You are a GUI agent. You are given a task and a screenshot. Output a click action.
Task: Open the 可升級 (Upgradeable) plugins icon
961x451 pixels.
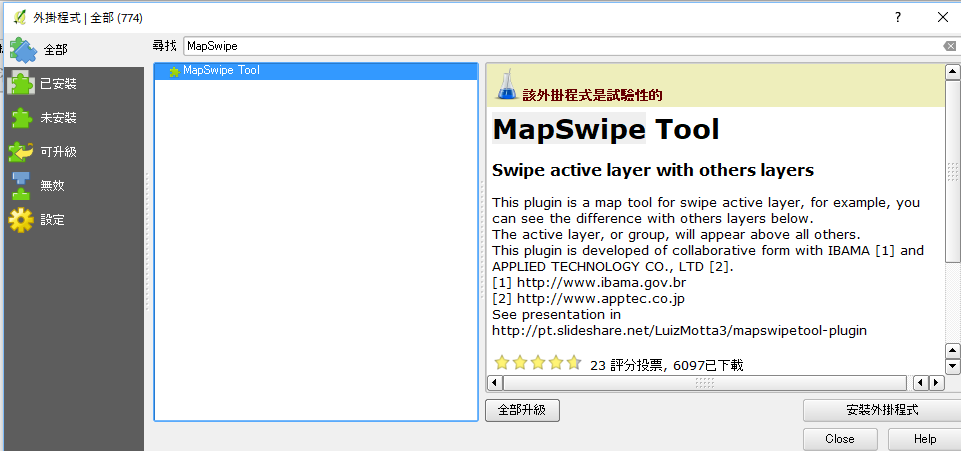coord(21,151)
